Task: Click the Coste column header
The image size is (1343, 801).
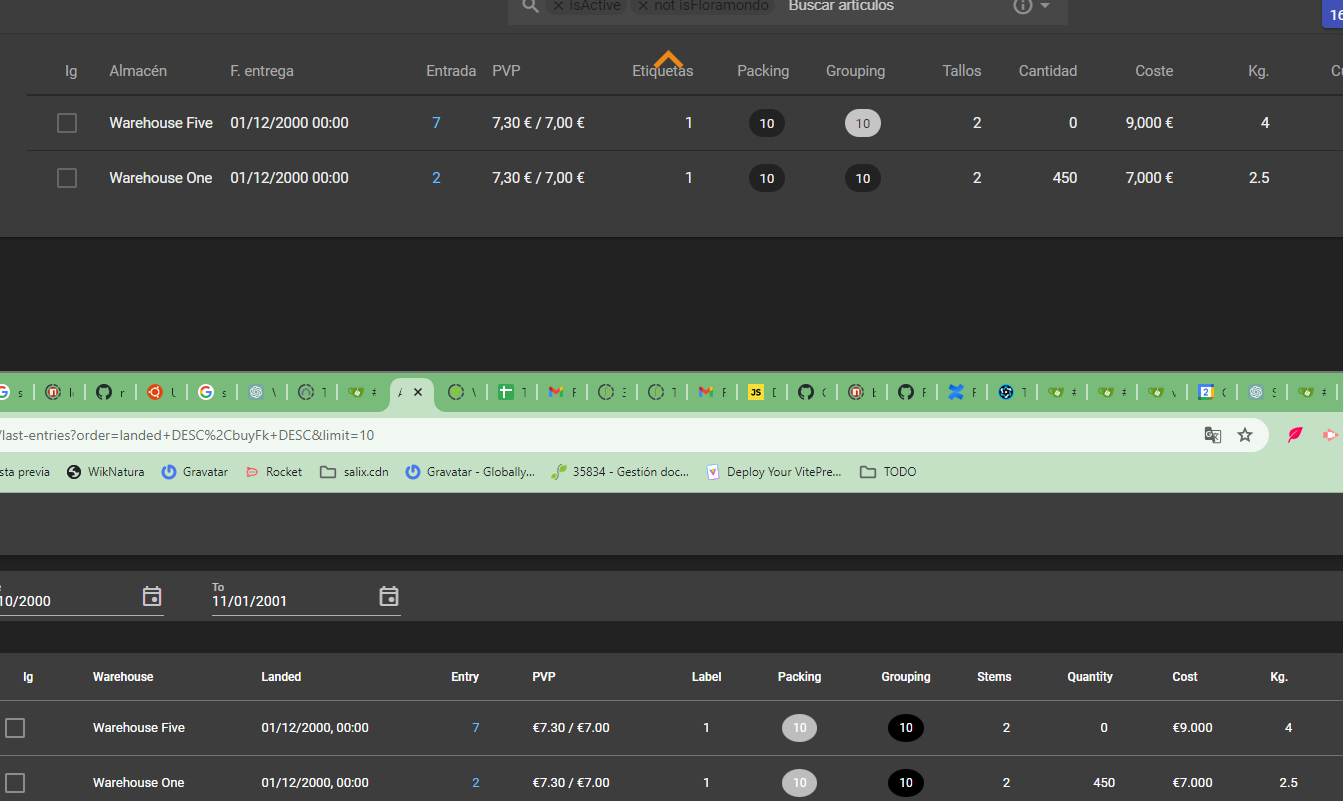Action: point(1154,71)
